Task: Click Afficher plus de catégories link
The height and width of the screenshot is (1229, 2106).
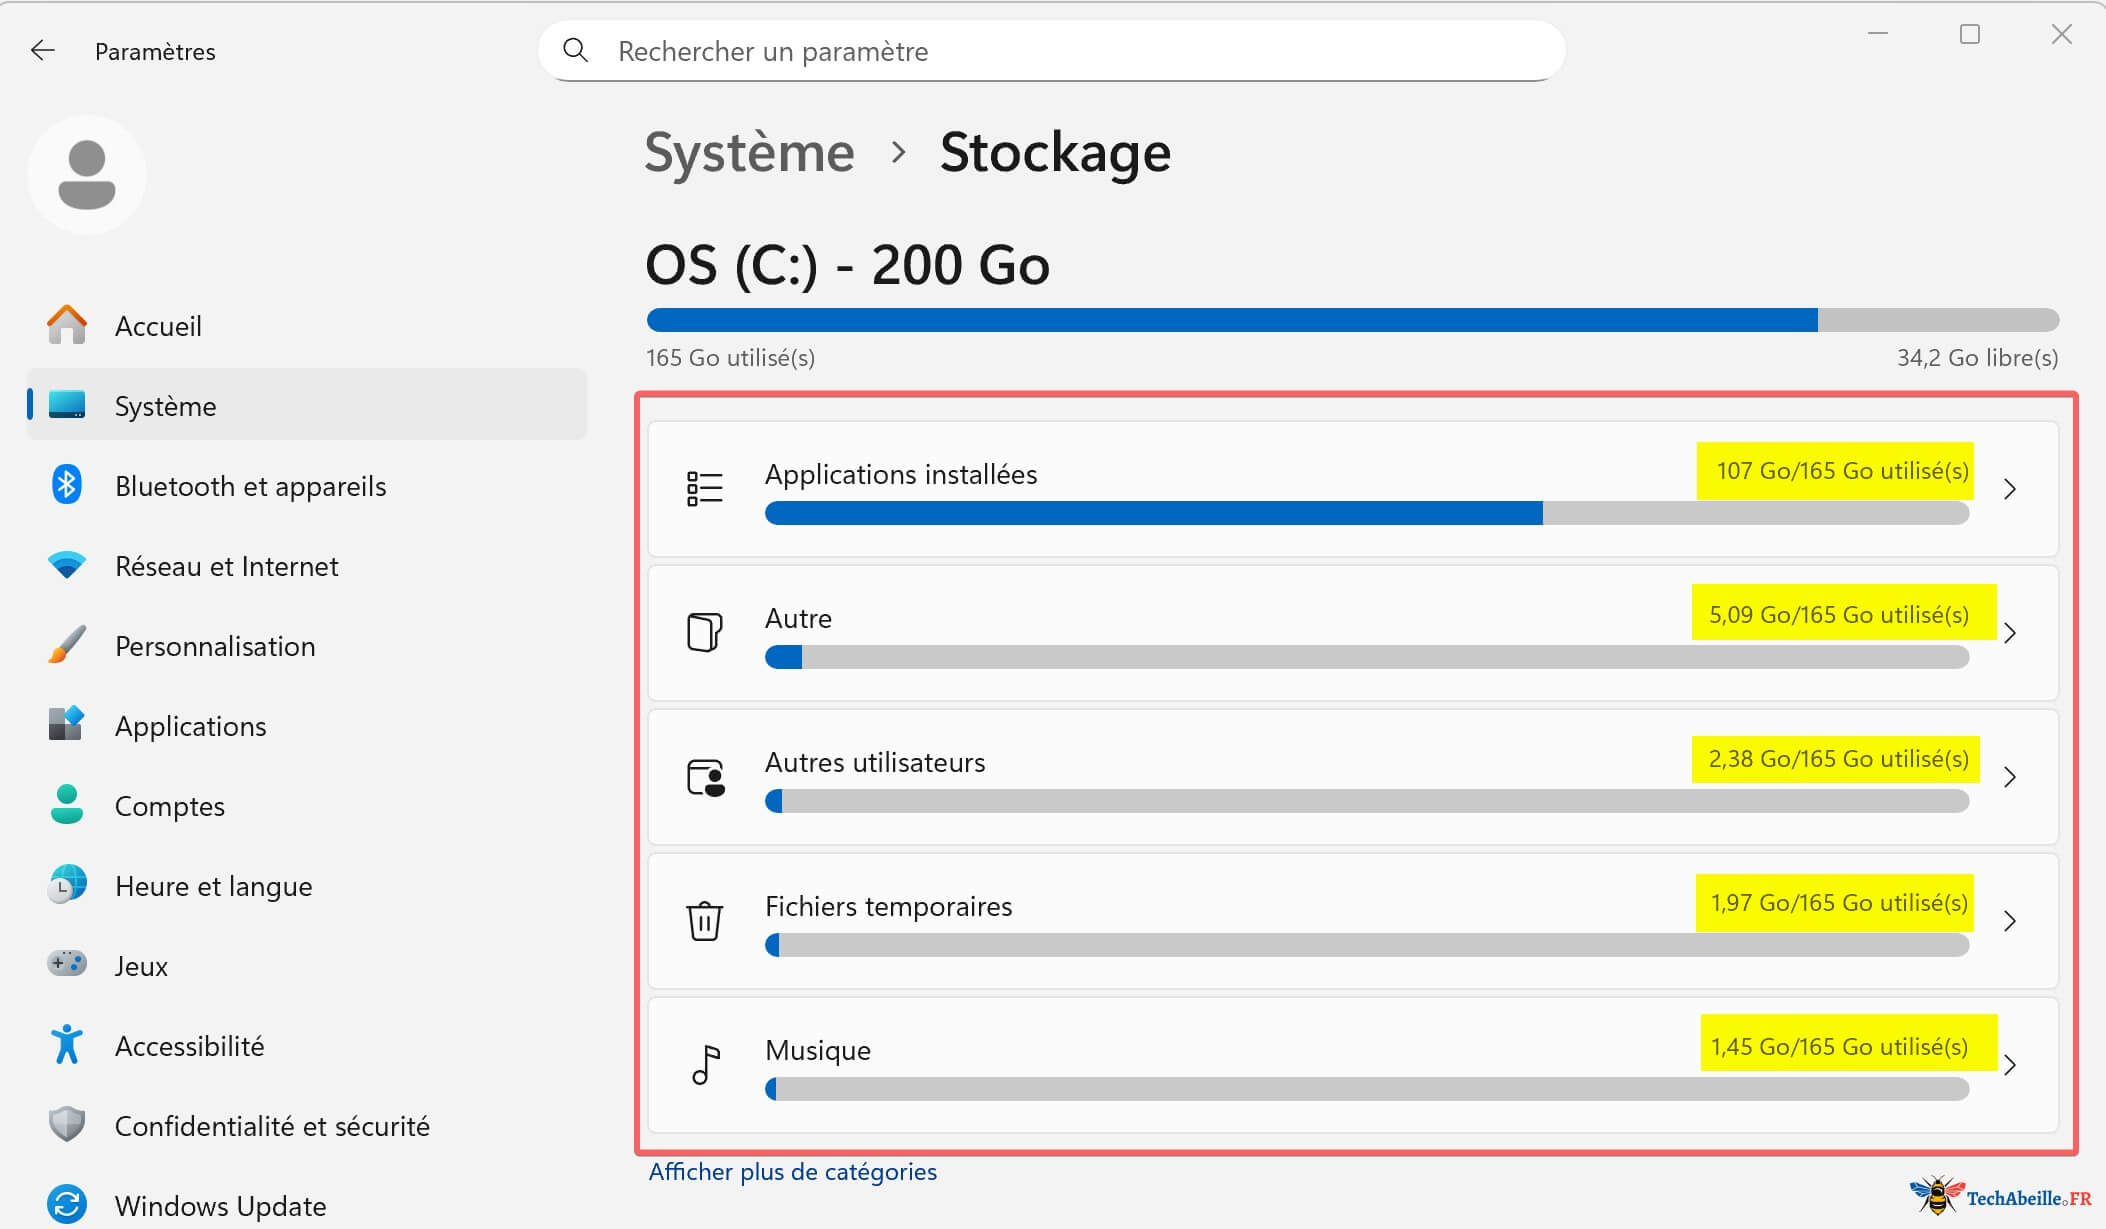Action: coord(793,1171)
